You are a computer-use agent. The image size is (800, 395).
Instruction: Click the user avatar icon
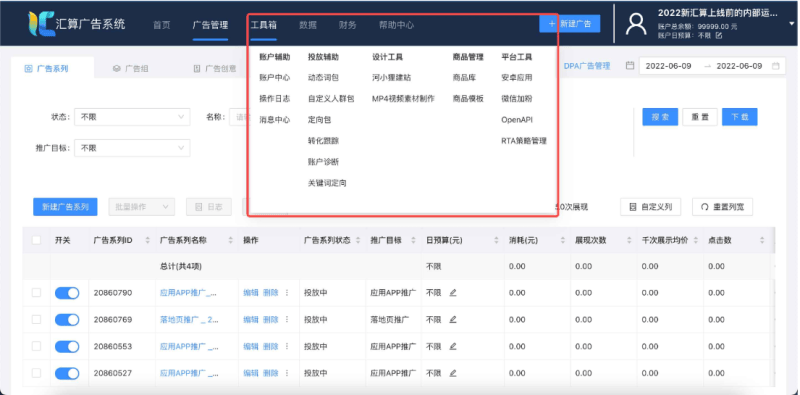(x=636, y=24)
